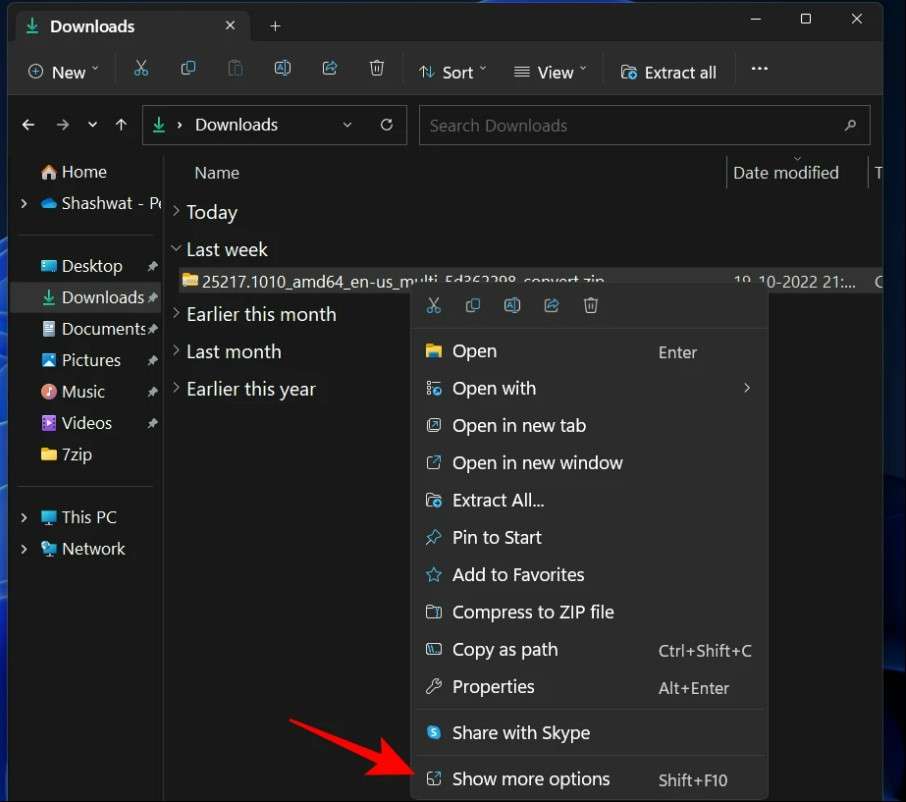Choose Open in new window
This screenshot has width=906, height=802.
click(x=589, y=463)
